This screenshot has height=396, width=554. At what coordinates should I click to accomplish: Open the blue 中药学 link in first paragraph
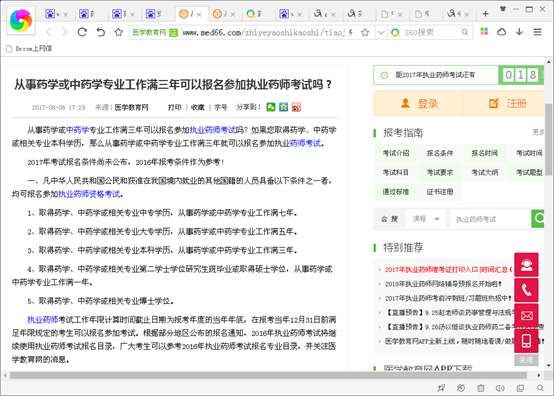pyautogui.click(x=78, y=130)
